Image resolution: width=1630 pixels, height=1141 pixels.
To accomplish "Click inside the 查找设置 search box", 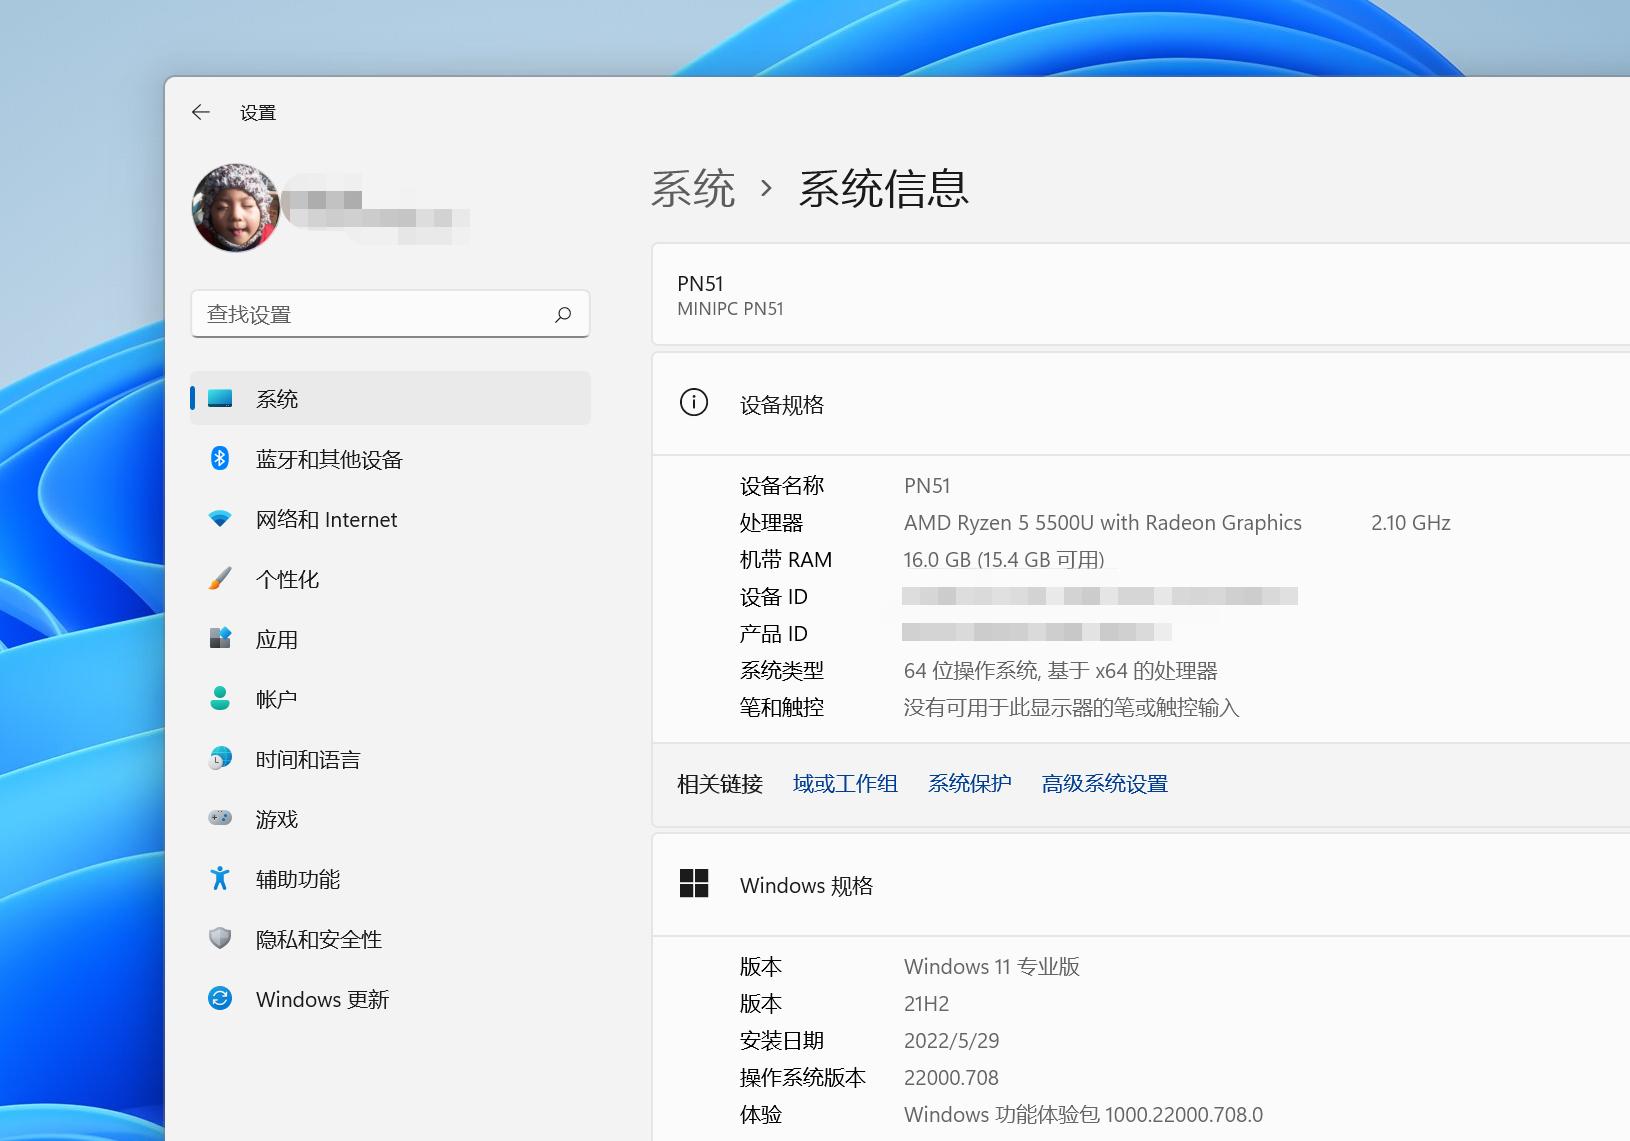I will tap(370, 313).
